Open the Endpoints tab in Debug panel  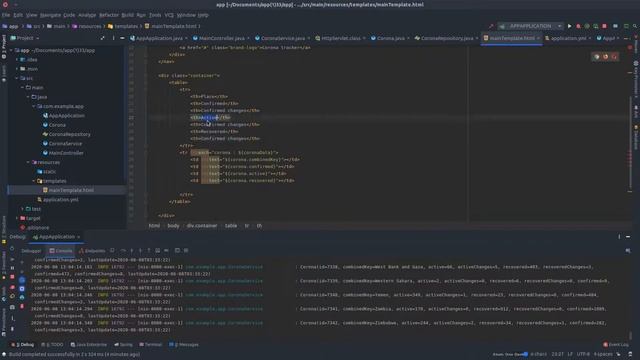point(92,251)
